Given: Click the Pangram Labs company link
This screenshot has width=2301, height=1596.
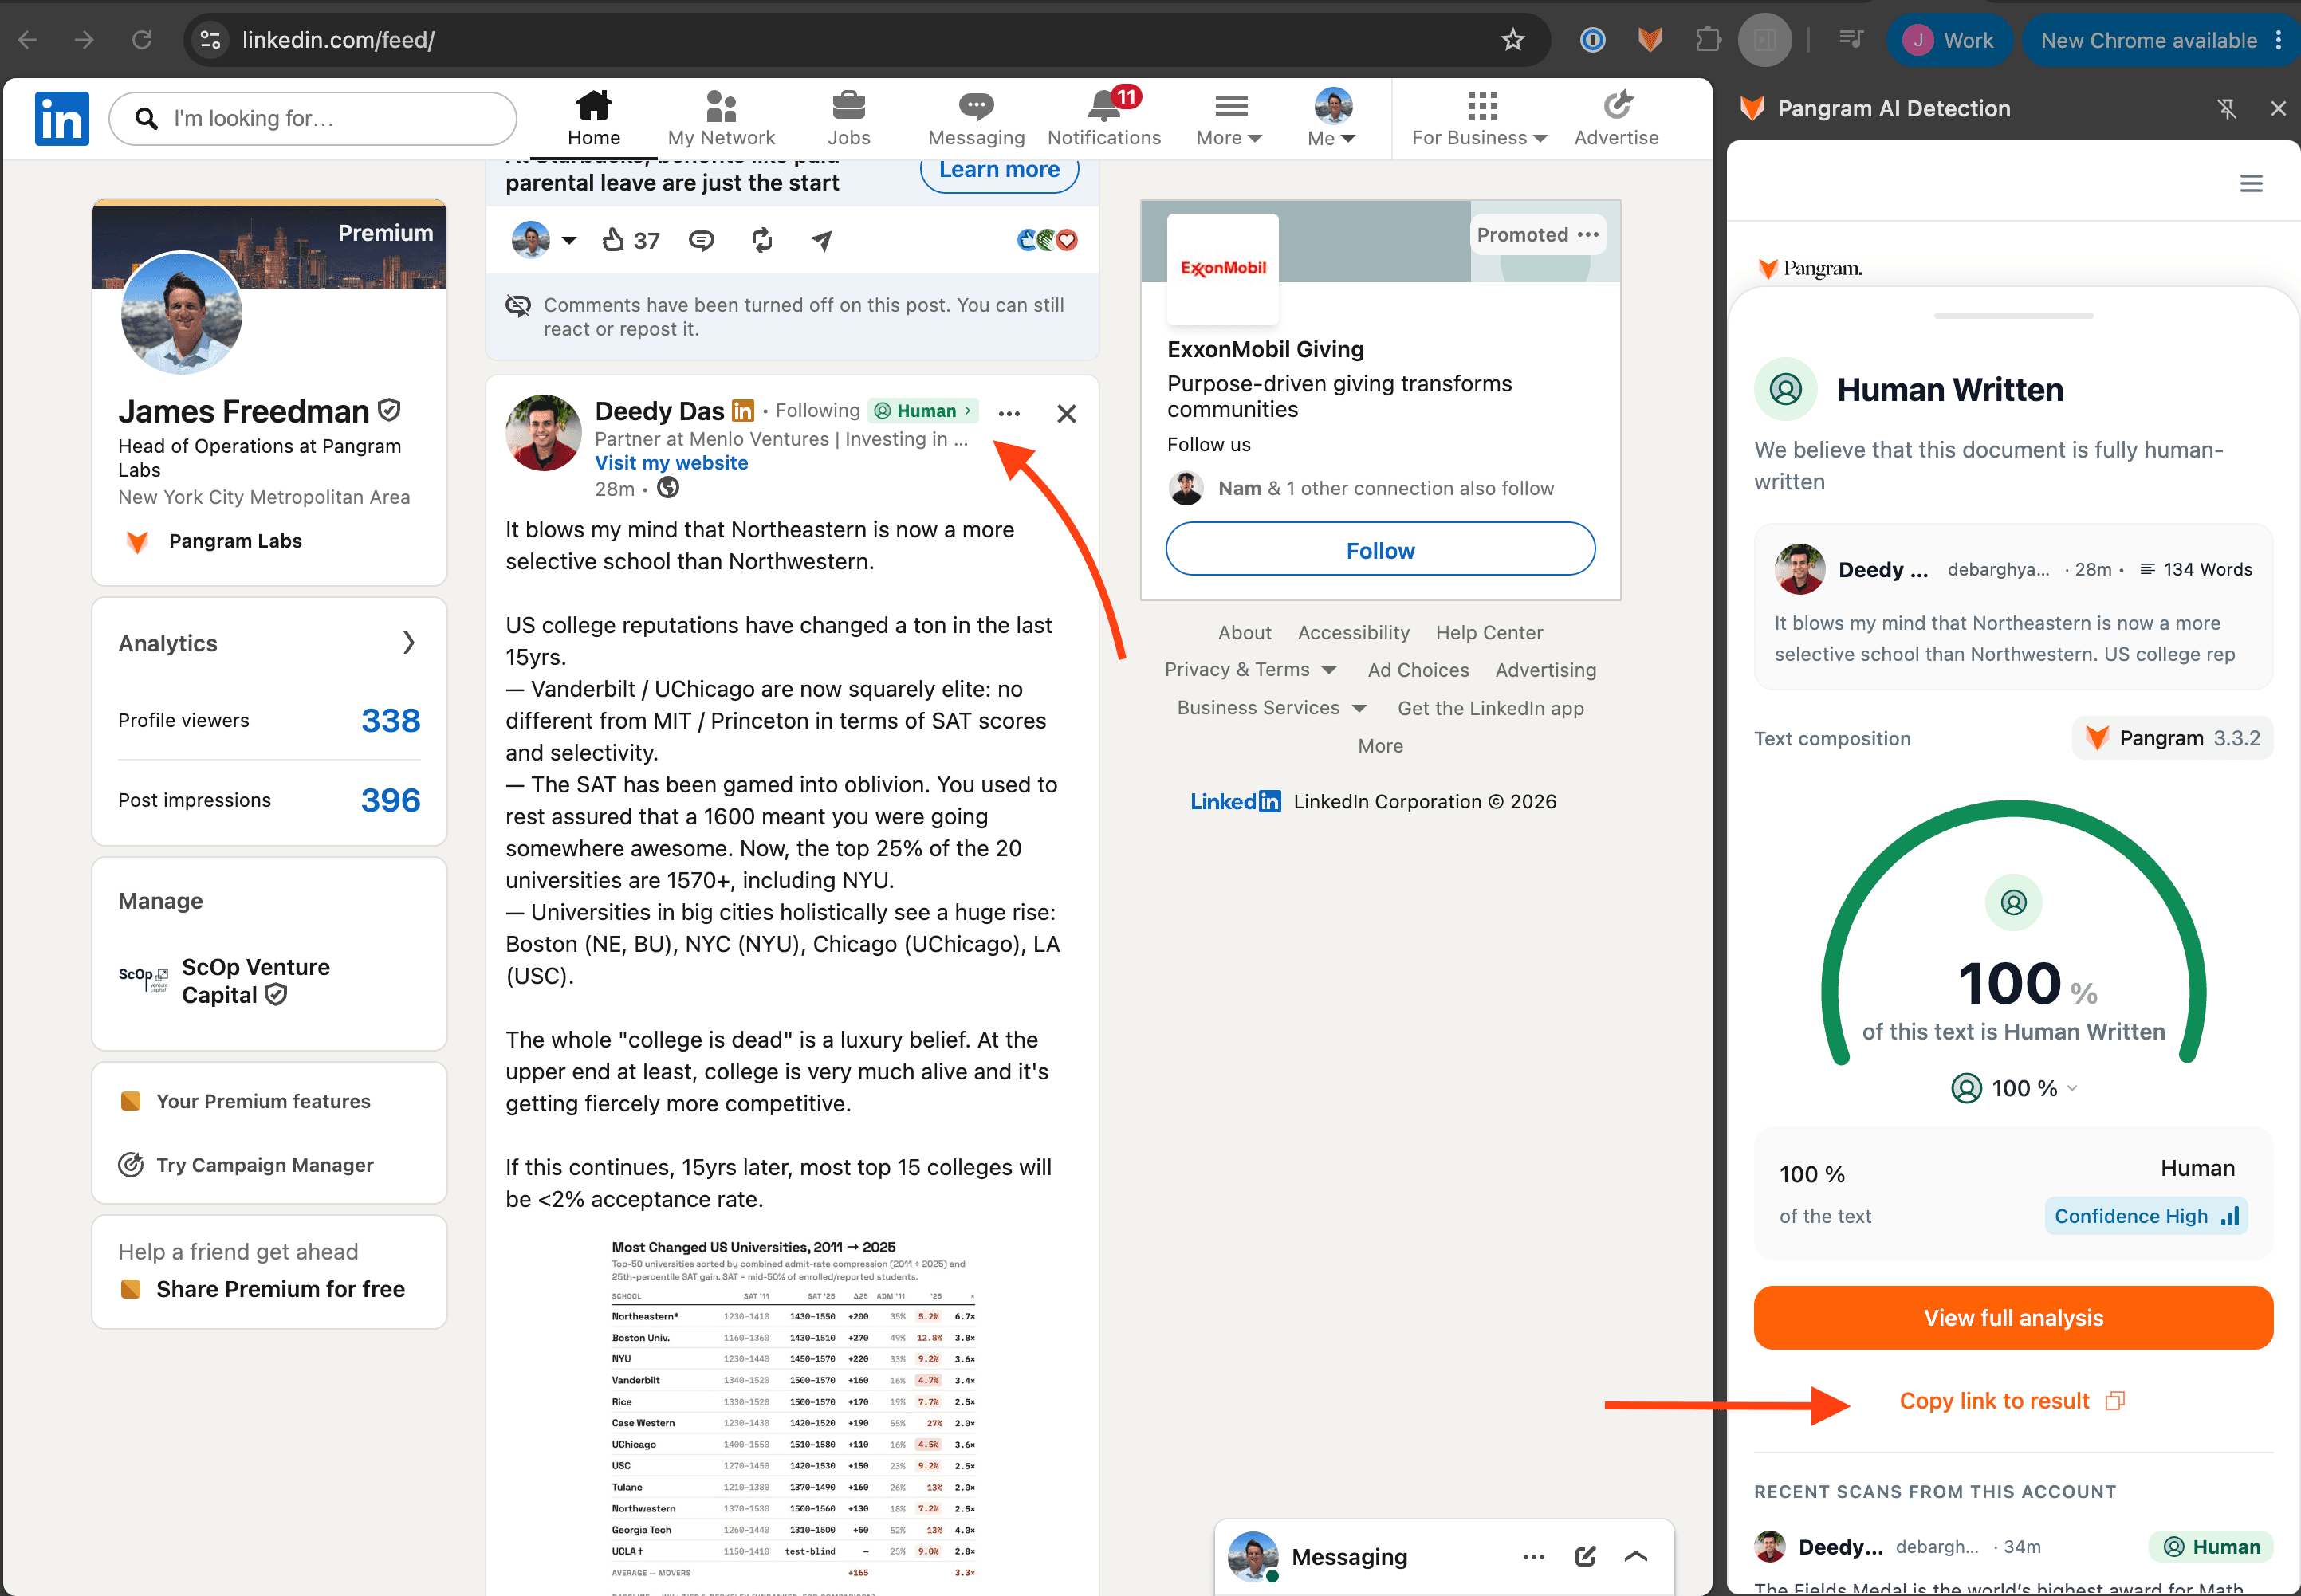Looking at the screenshot, I should pyautogui.click(x=235, y=541).
